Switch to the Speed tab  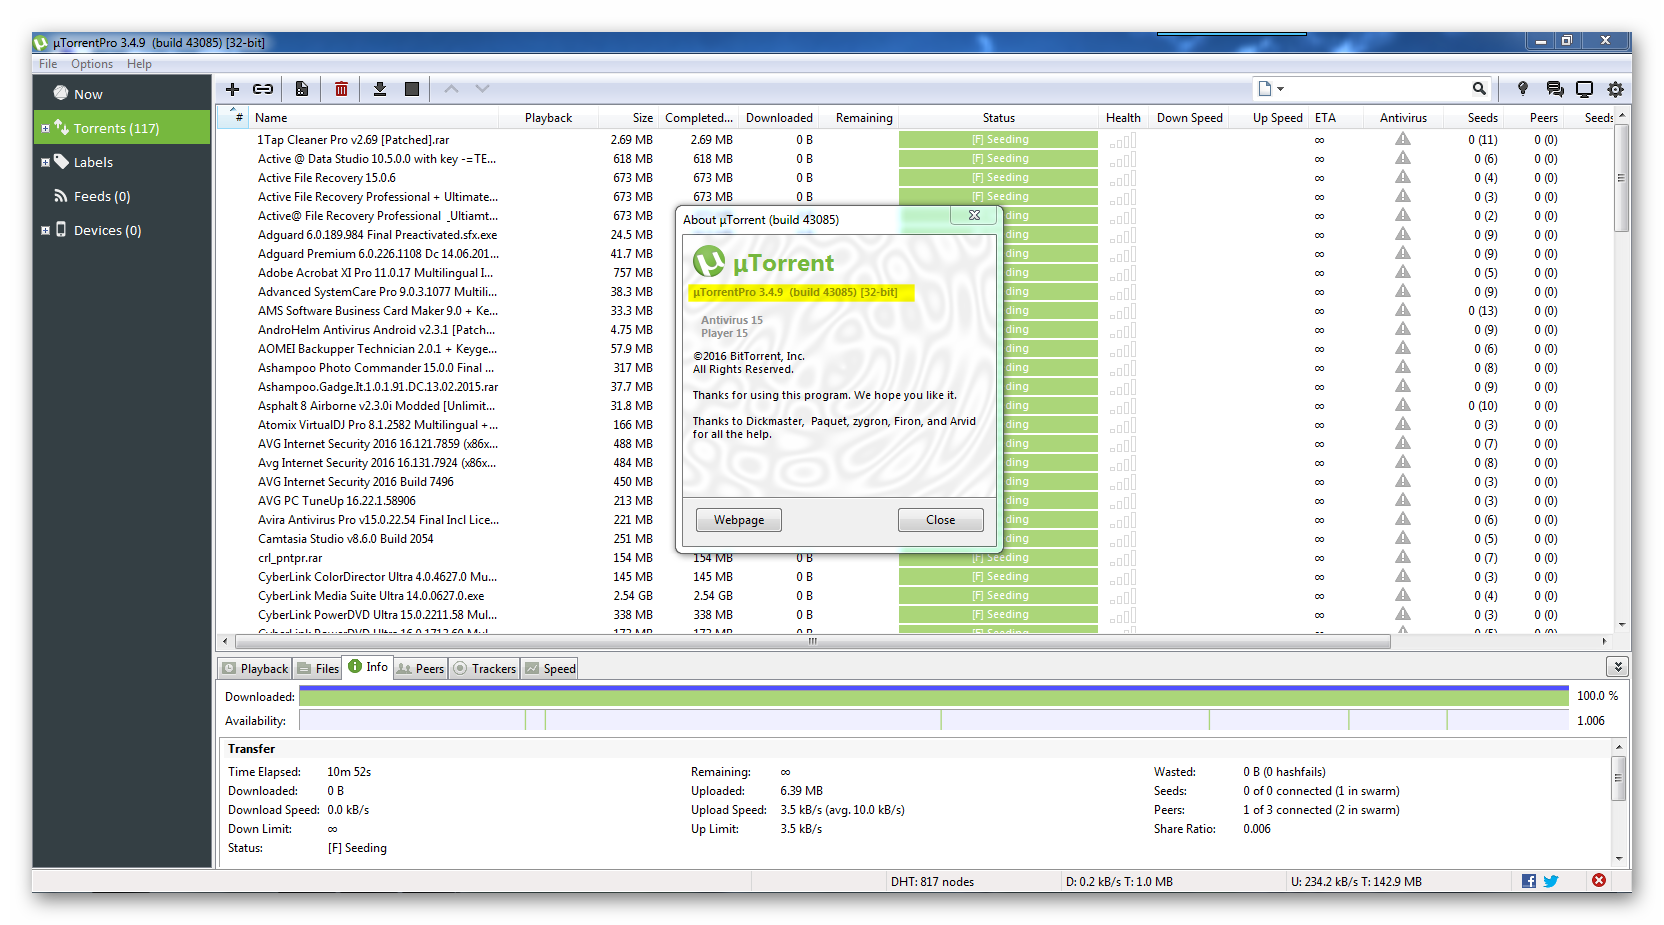(550, 668)
